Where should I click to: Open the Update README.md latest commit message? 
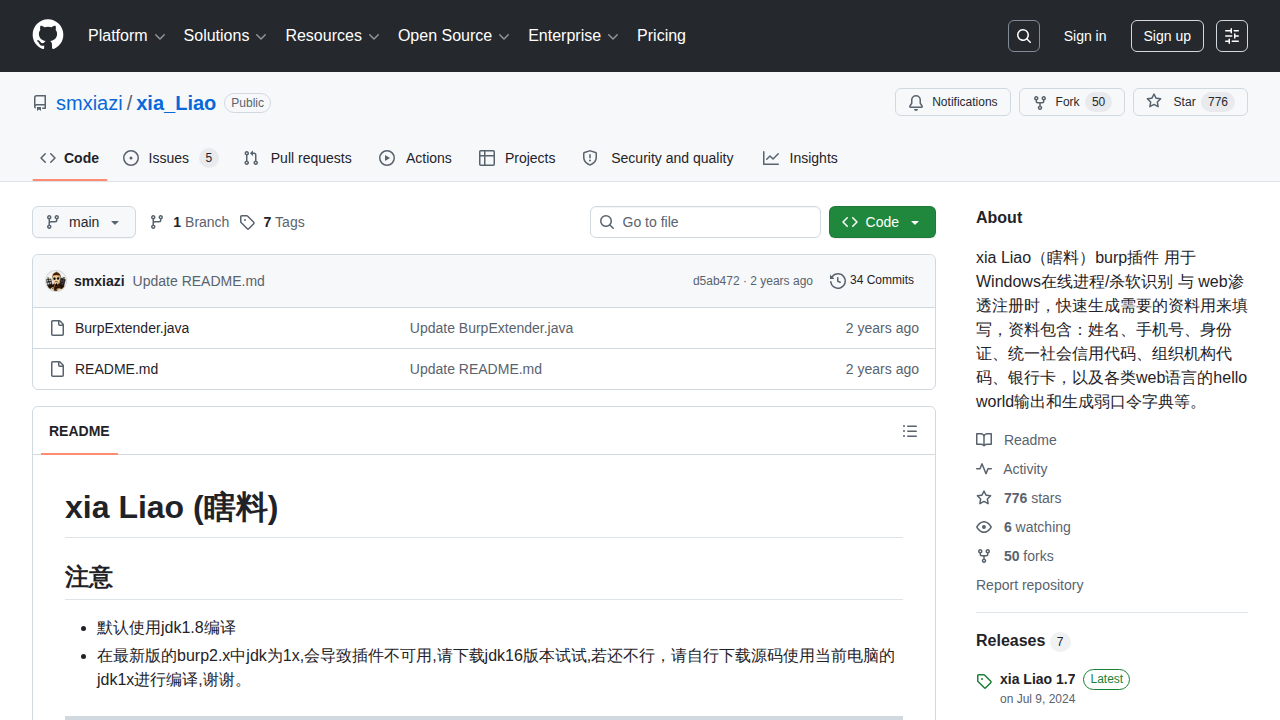[199, 281]
